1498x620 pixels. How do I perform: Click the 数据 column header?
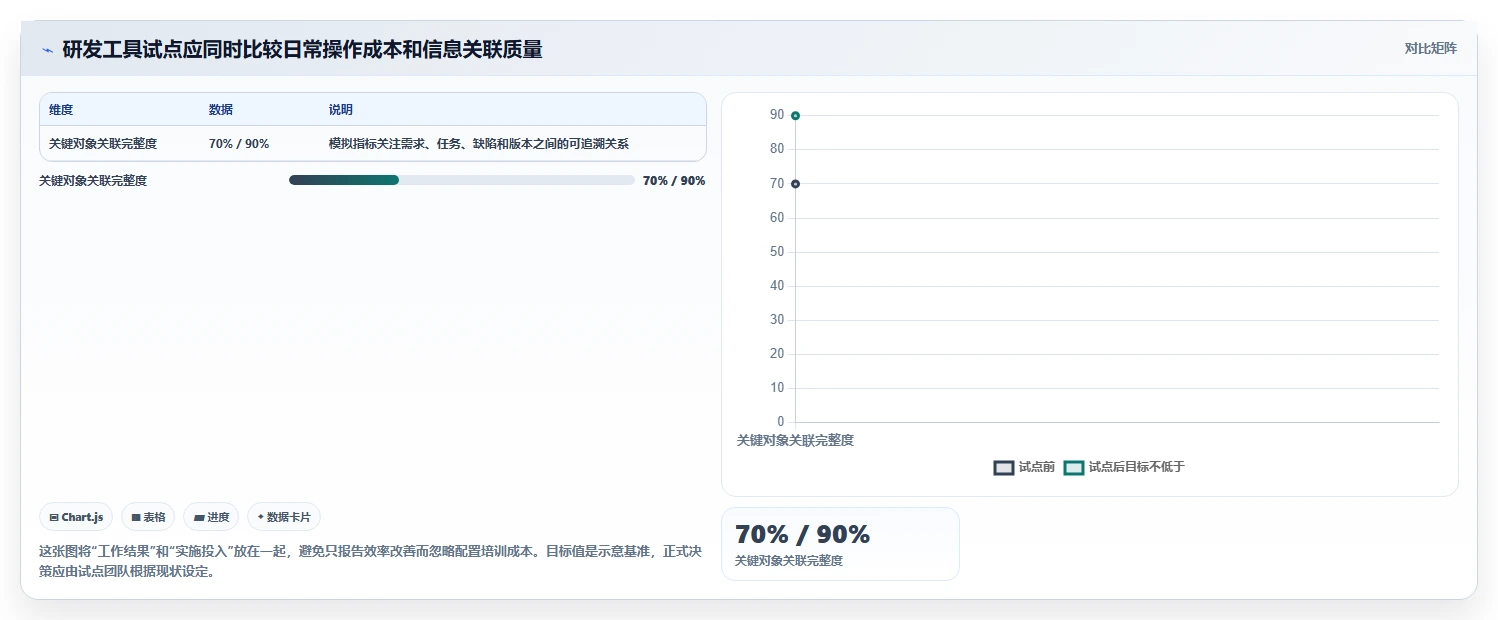tap(221, 110)
